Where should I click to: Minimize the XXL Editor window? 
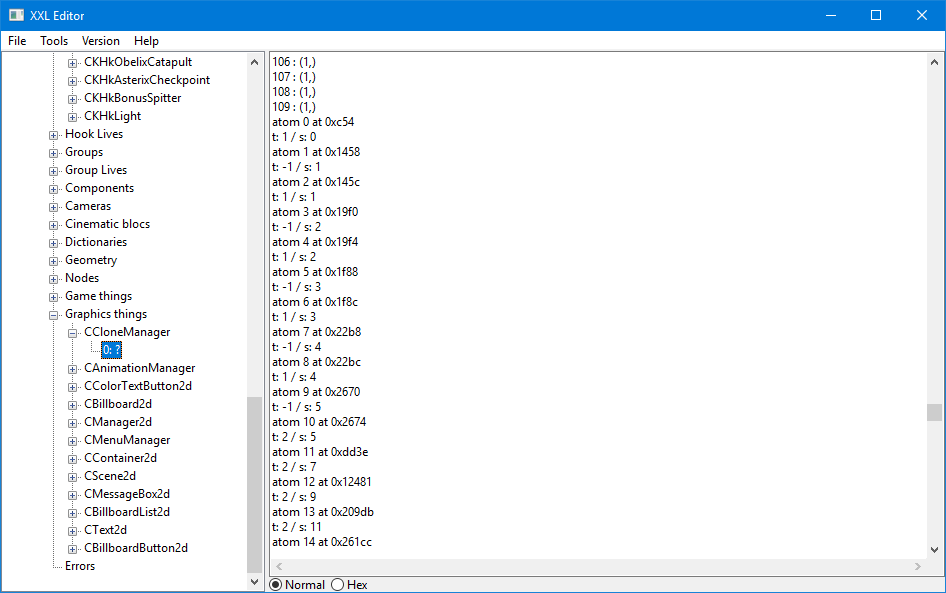pos(831,15)
